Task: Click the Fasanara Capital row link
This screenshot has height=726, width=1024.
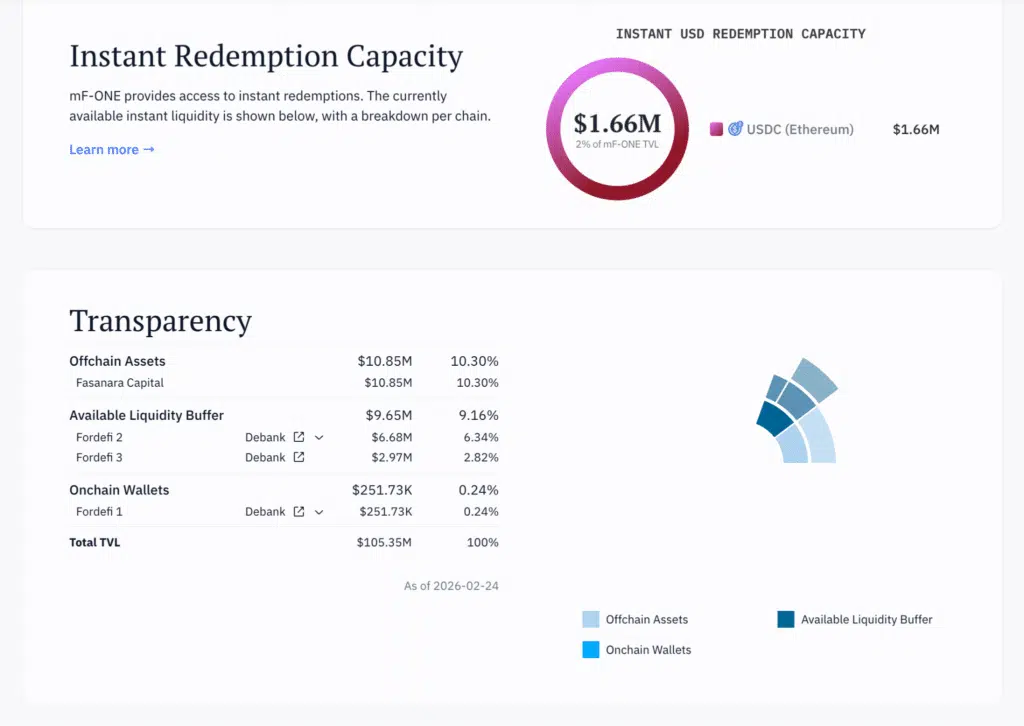Action: pos(120,383)
